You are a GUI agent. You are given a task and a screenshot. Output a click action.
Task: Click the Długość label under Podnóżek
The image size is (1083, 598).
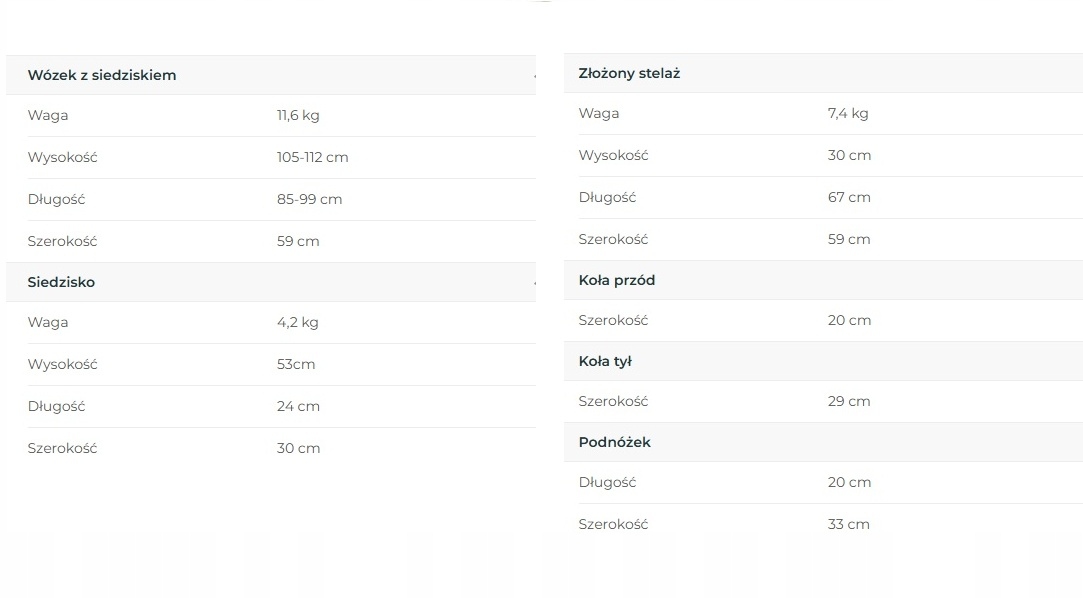pyautogui.click(x=607, y=482)
